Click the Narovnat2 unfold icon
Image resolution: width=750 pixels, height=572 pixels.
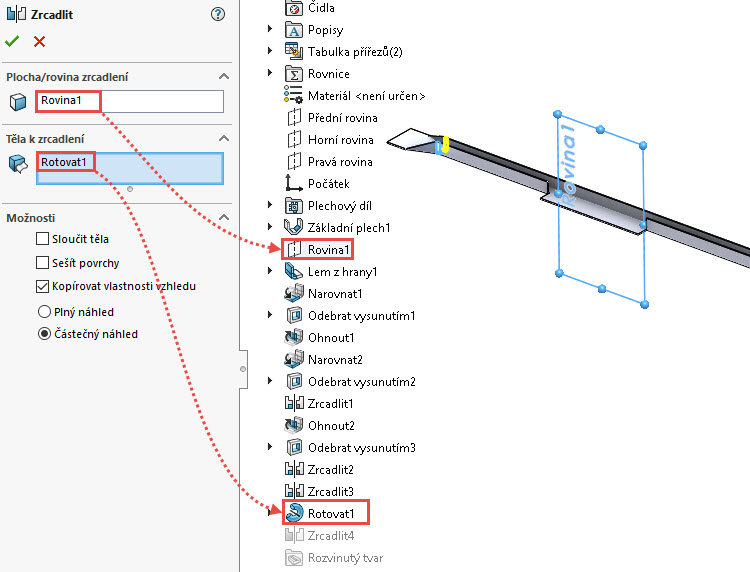[294, 359]
